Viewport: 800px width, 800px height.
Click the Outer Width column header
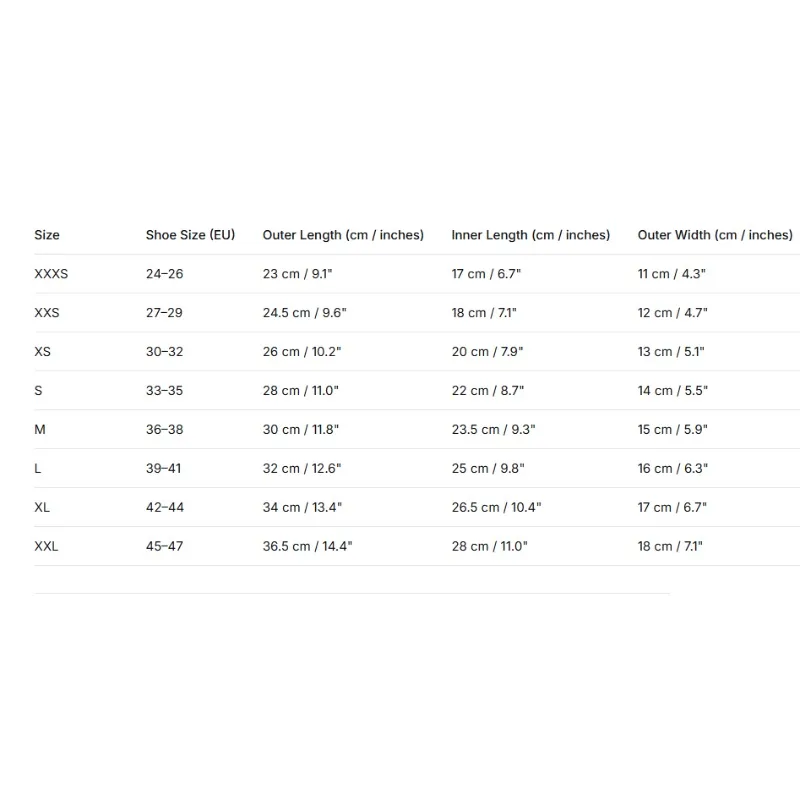pyautogui.click(x=715, y=235)
